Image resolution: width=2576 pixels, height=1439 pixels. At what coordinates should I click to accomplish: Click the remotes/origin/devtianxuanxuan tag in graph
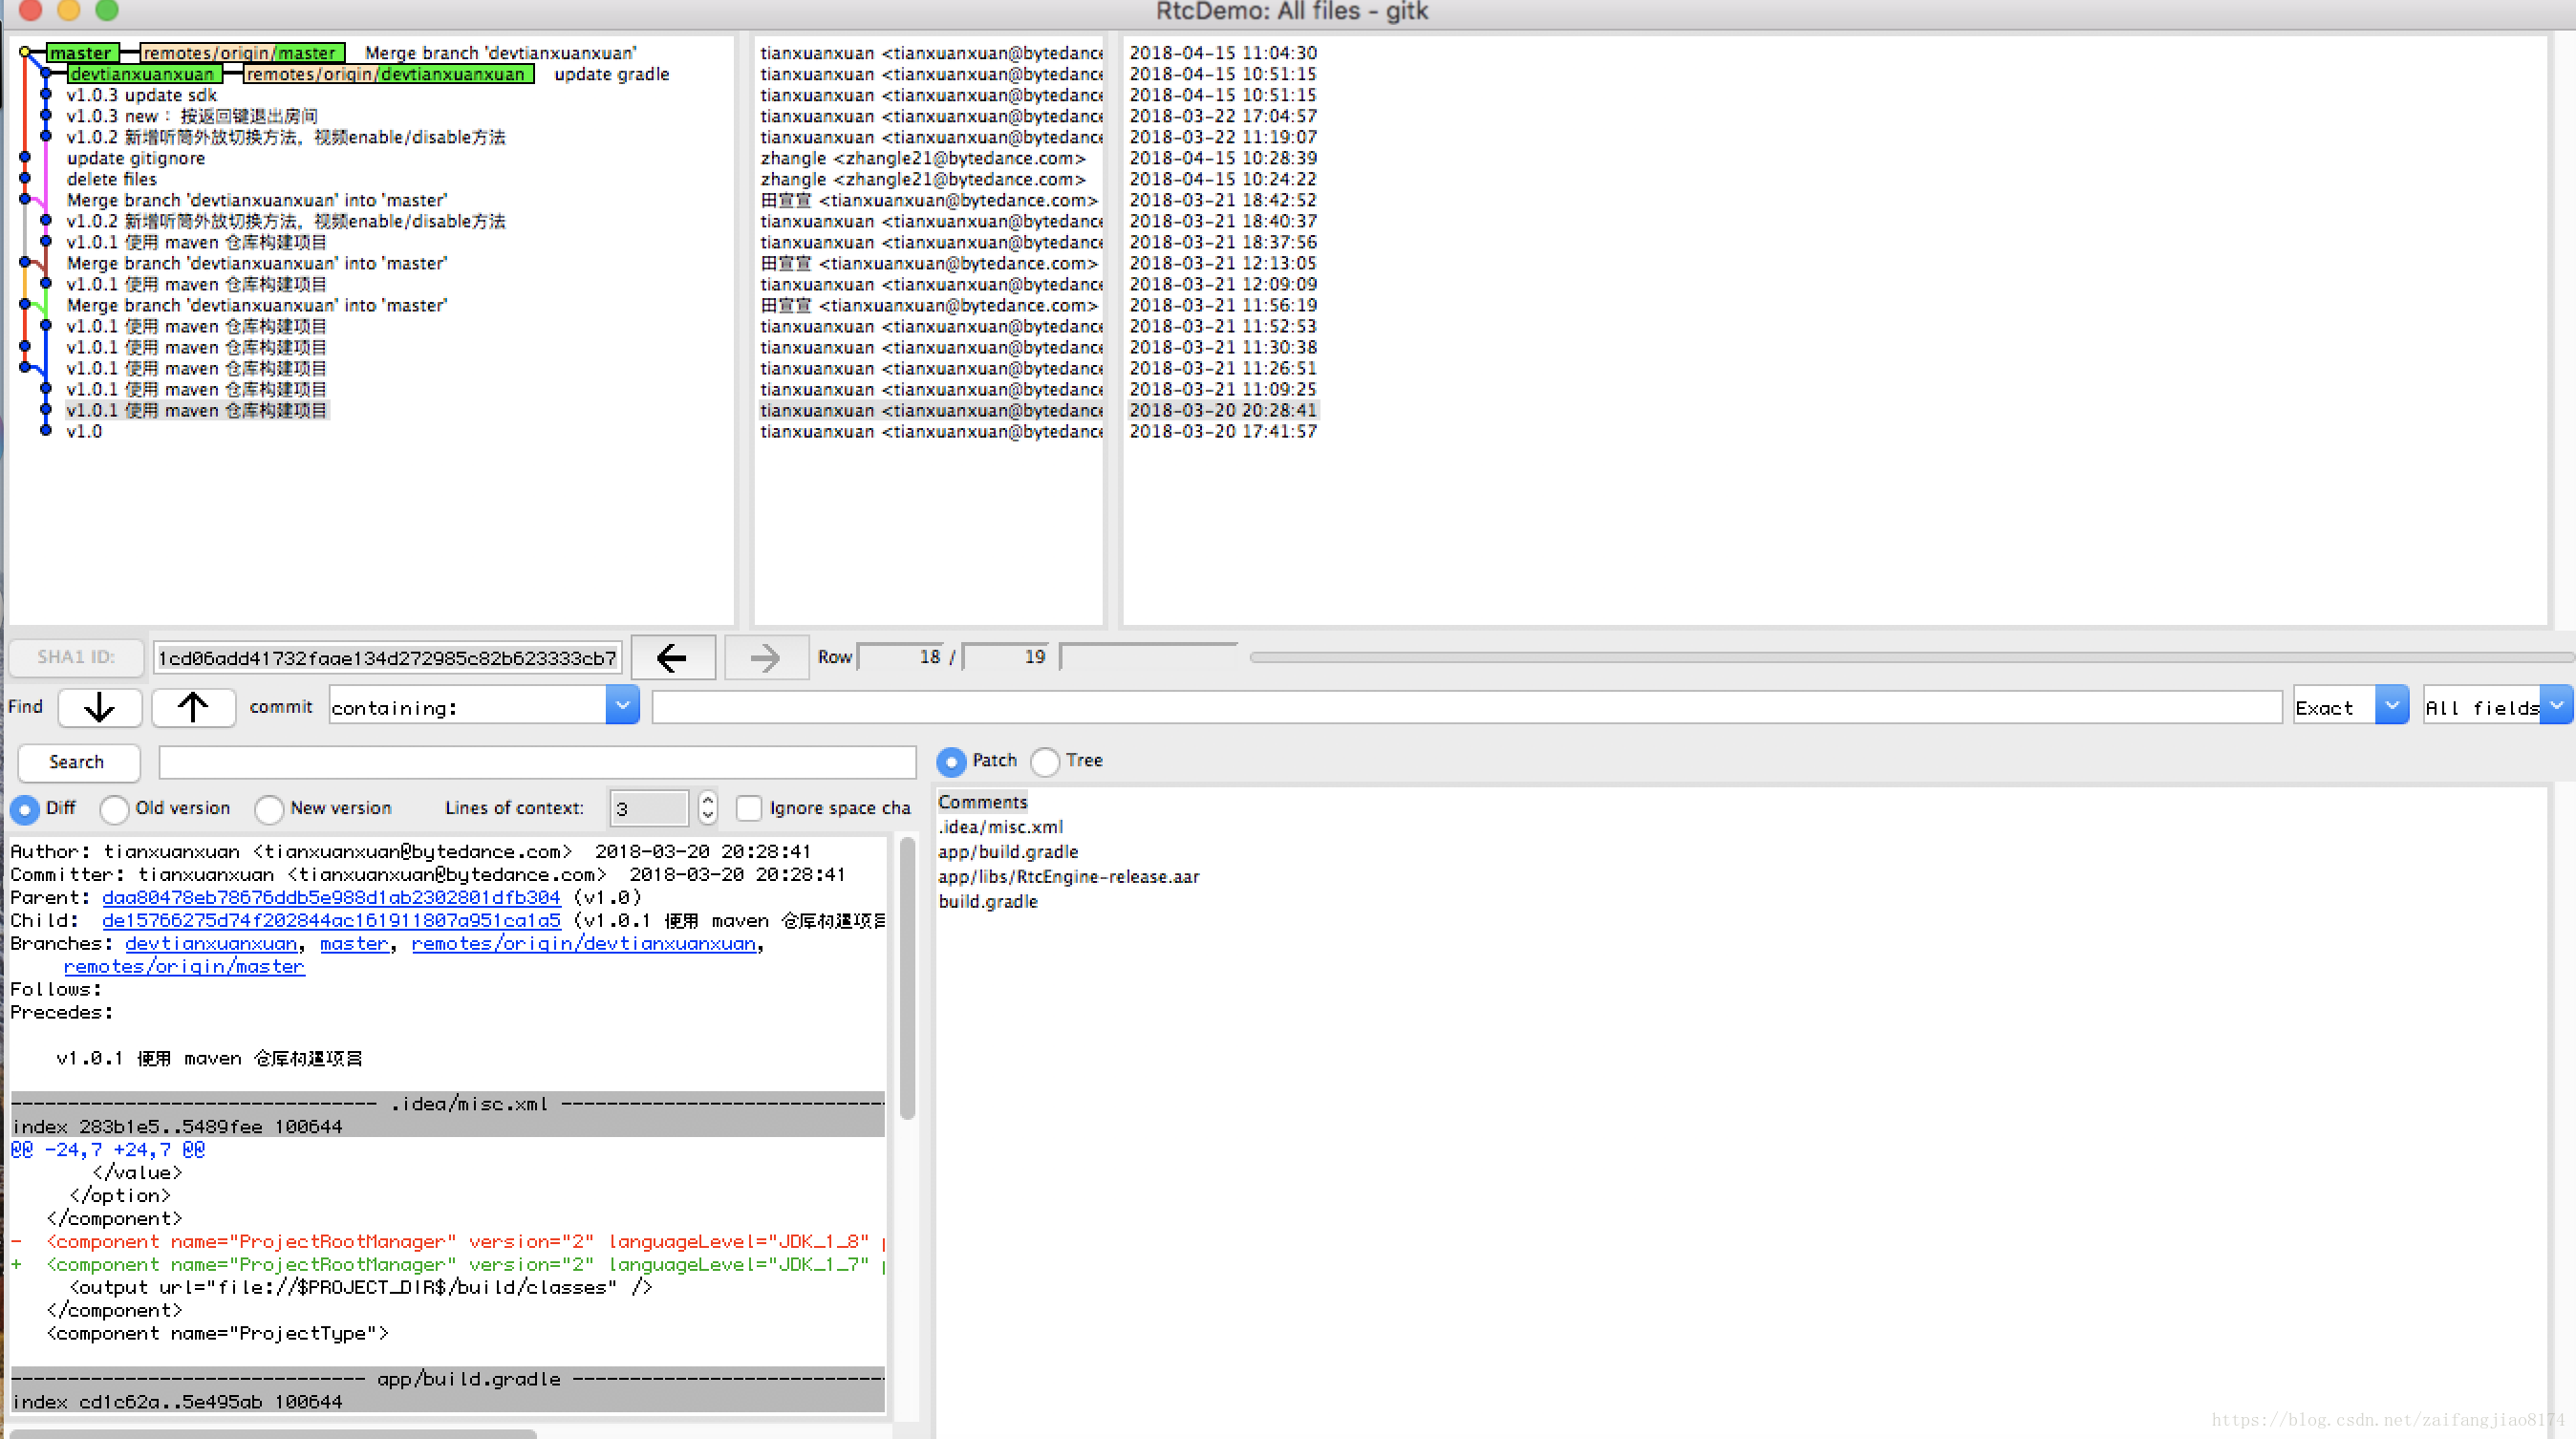pyautogui.click(x=388, y=74)
